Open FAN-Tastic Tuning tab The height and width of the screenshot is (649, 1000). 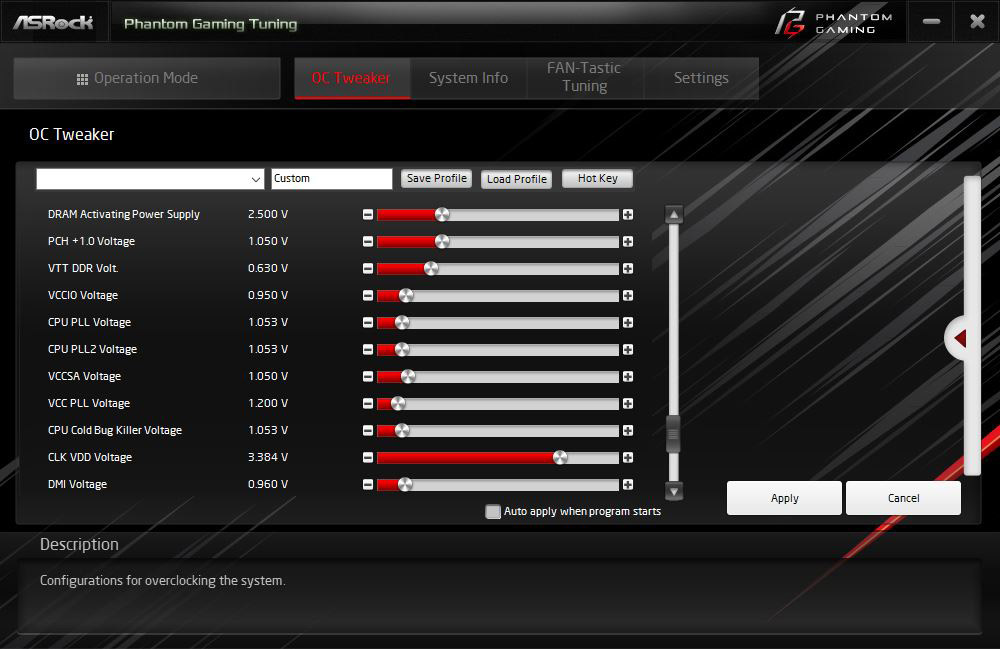[x=584, y=77]
